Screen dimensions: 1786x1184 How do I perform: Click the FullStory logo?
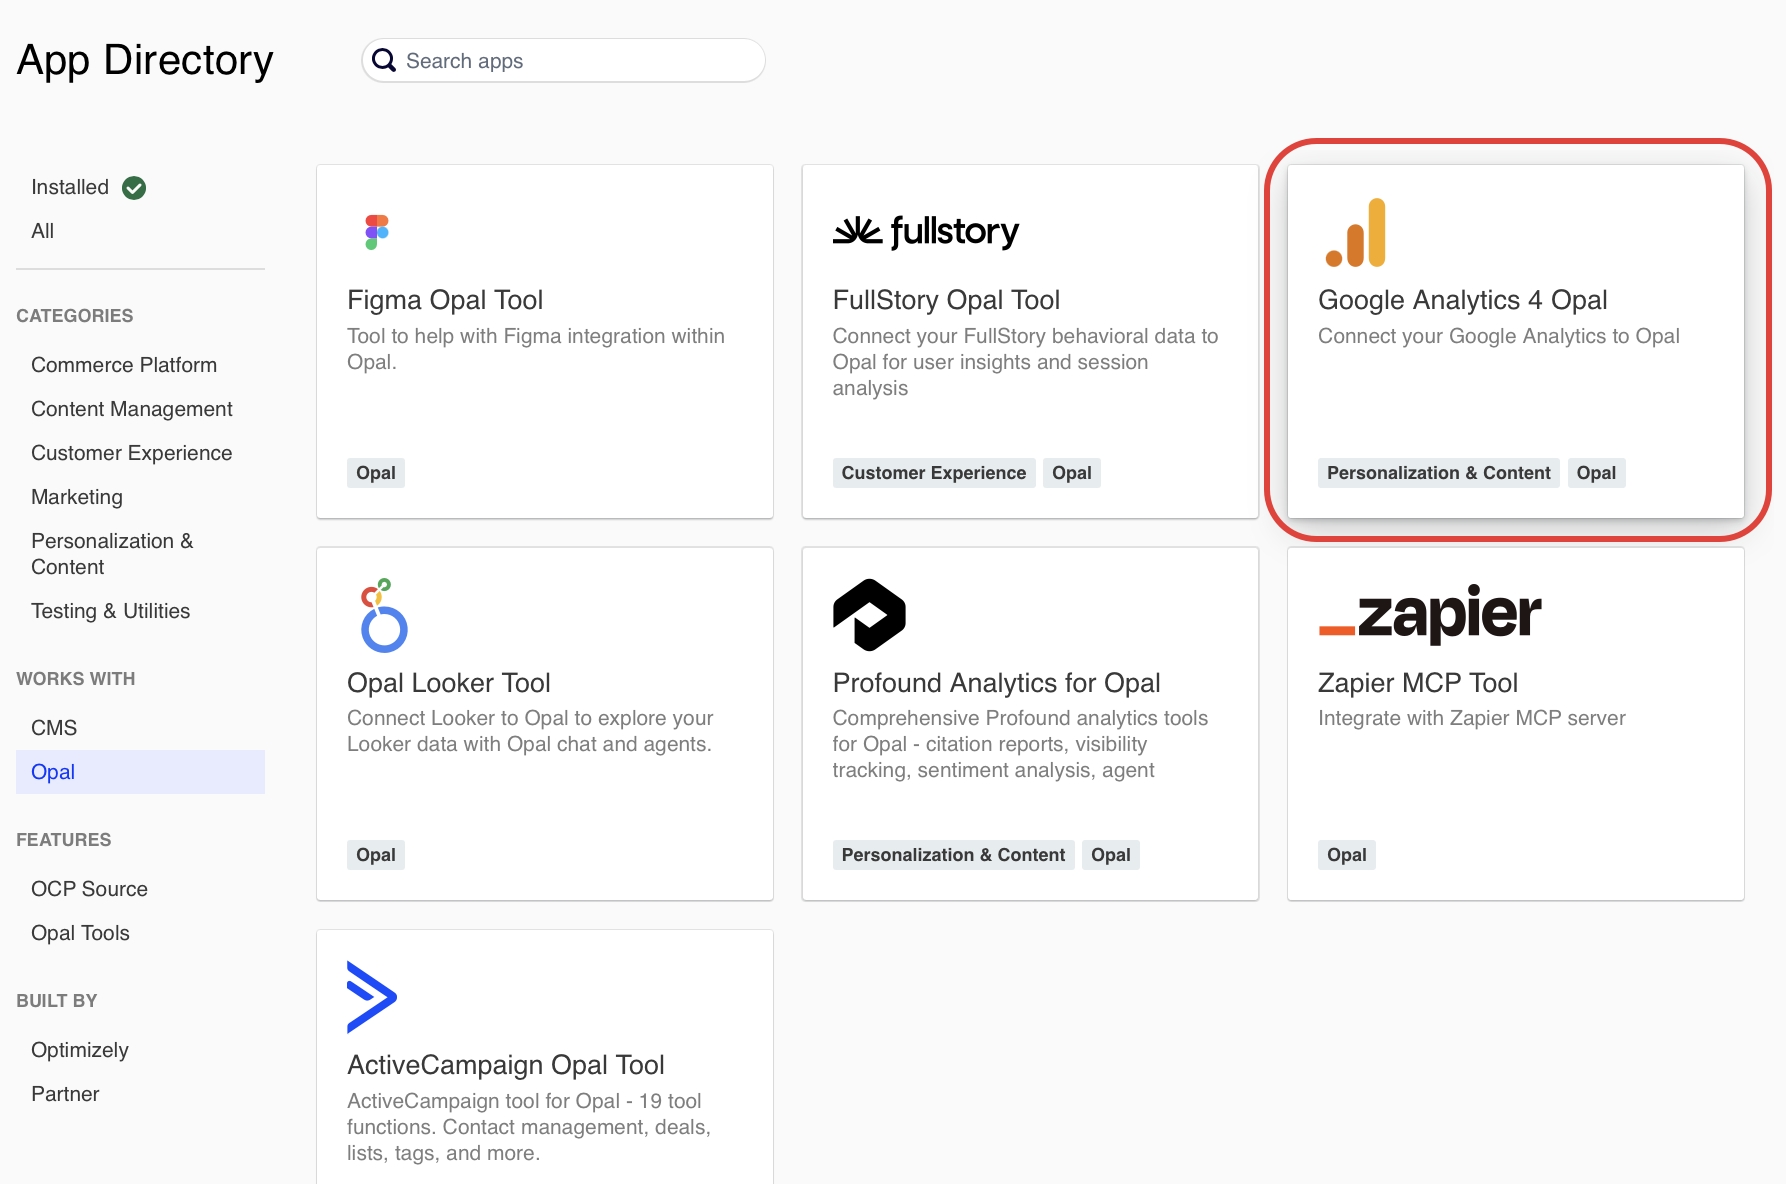[x=925, y=232]
